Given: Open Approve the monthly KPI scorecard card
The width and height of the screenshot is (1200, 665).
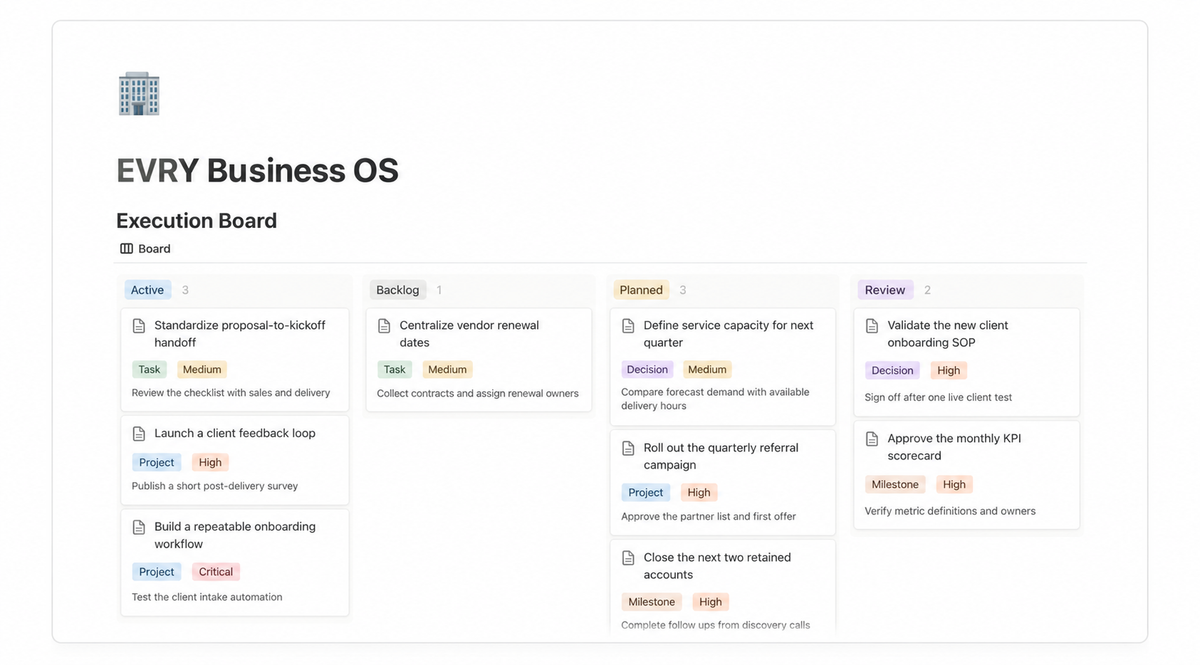Looking at the screenshot, I should pyautogui.click(x=967, y=475).
